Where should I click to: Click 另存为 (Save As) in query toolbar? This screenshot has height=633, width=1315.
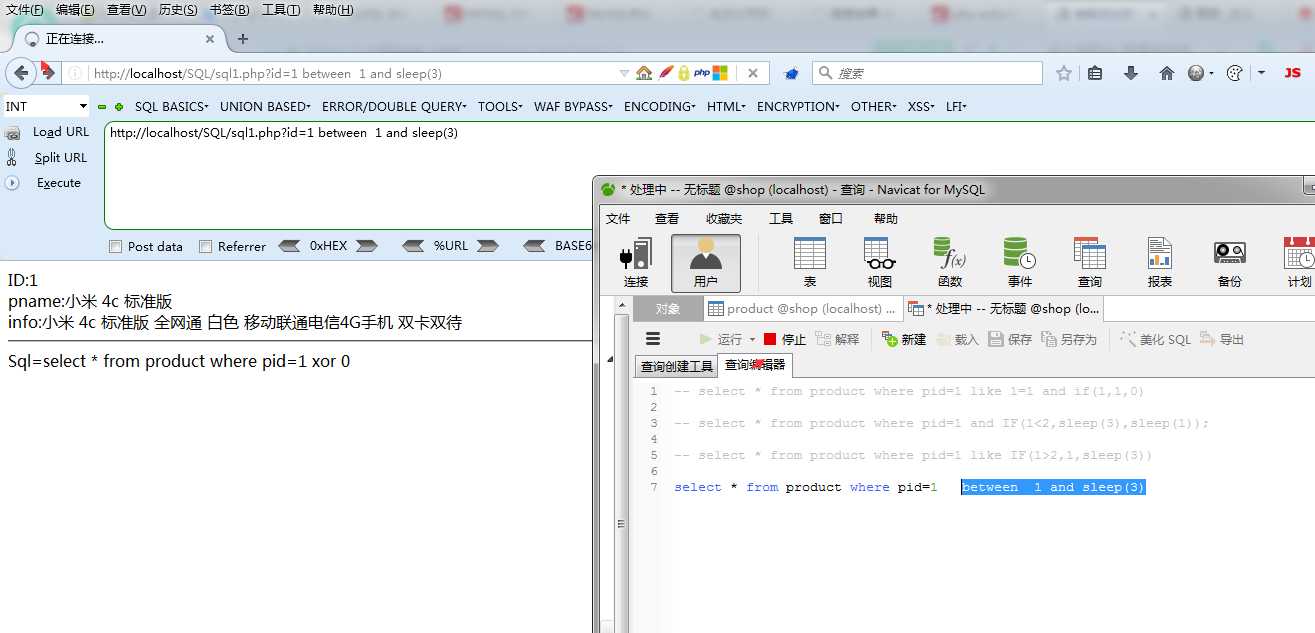tap(1069, 339)
